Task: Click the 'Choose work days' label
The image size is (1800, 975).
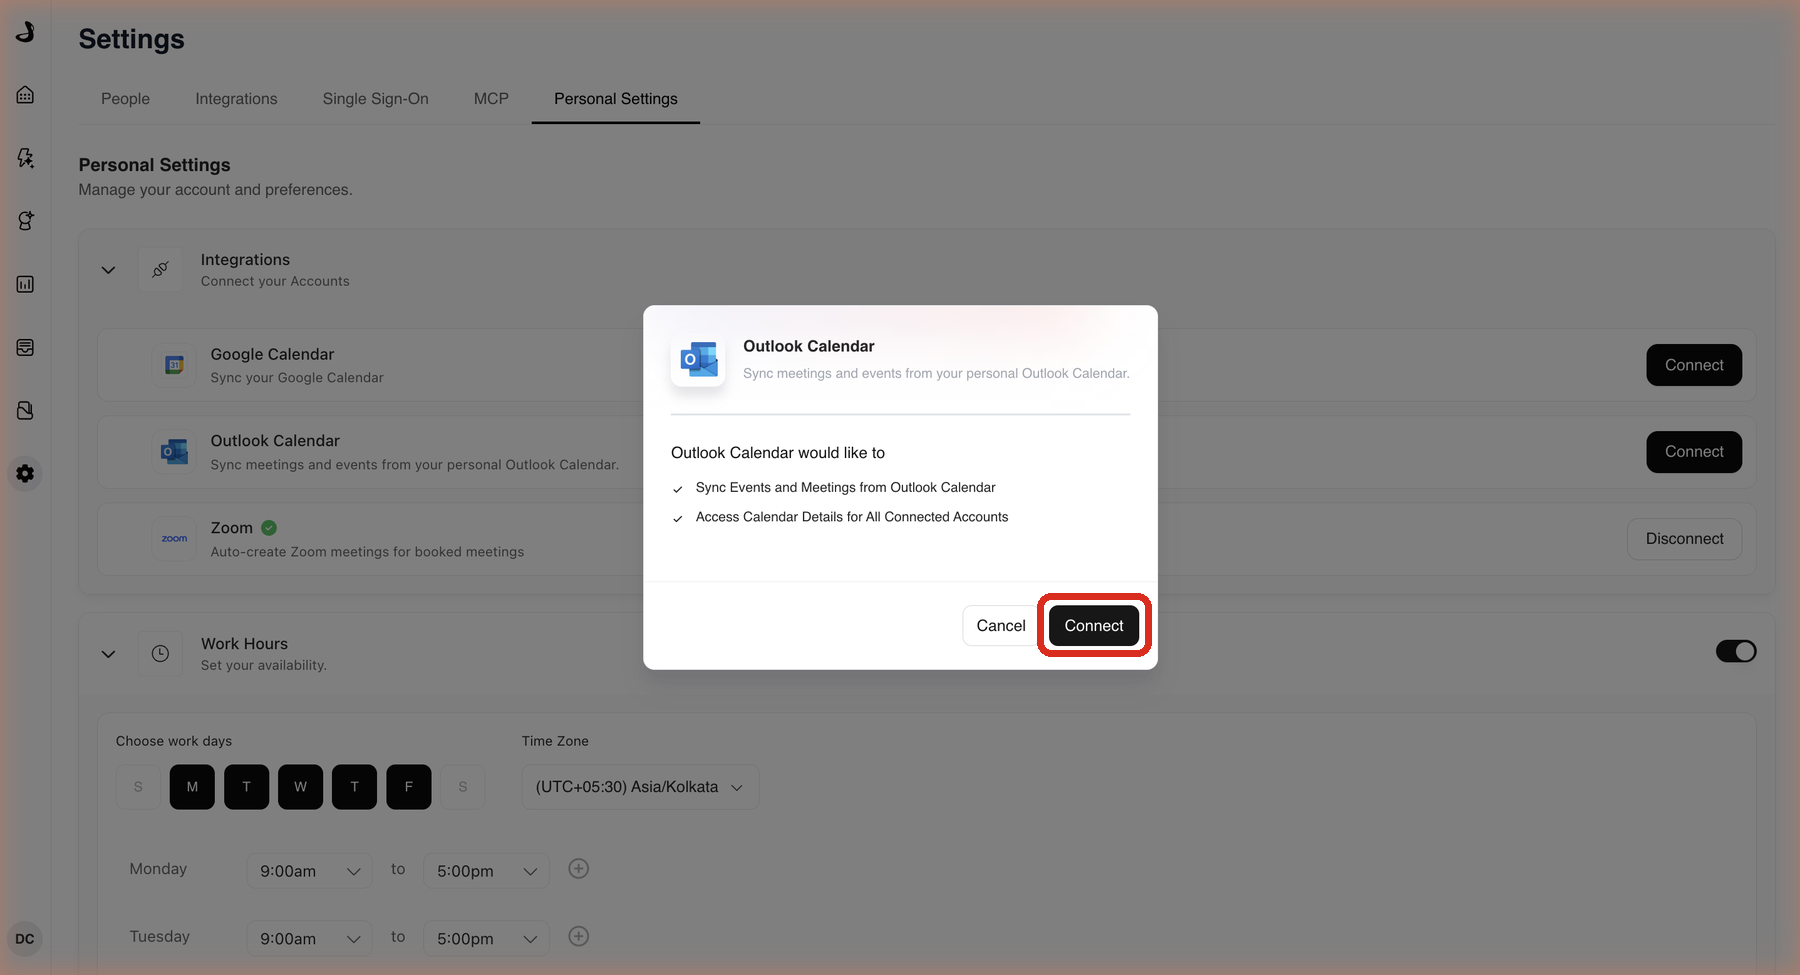Action: pos(174,741)
